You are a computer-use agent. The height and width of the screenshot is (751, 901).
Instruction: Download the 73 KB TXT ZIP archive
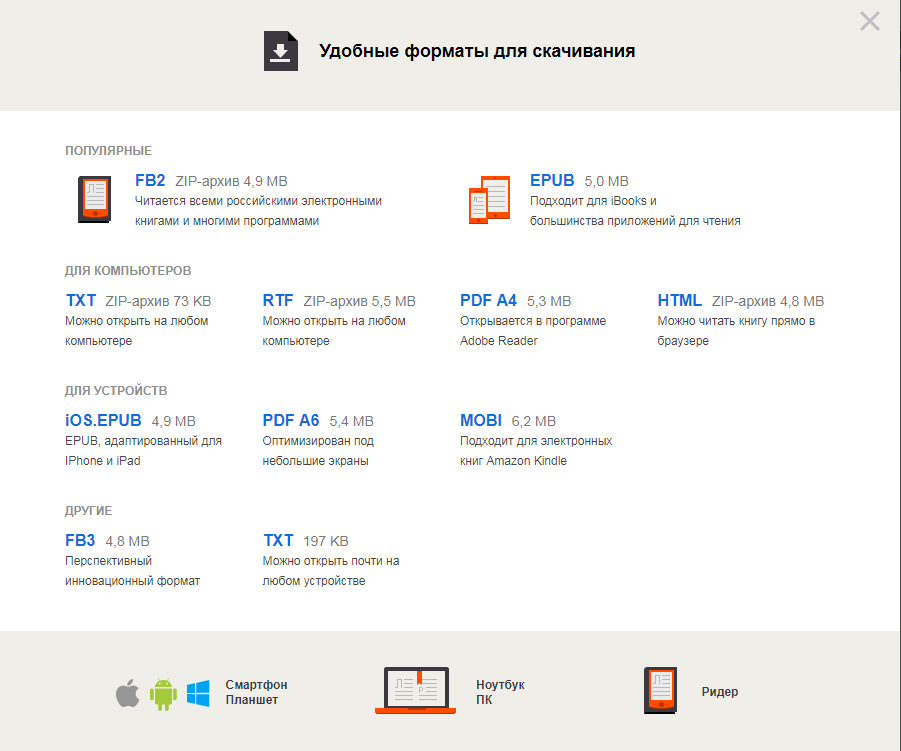coord(80,301)
